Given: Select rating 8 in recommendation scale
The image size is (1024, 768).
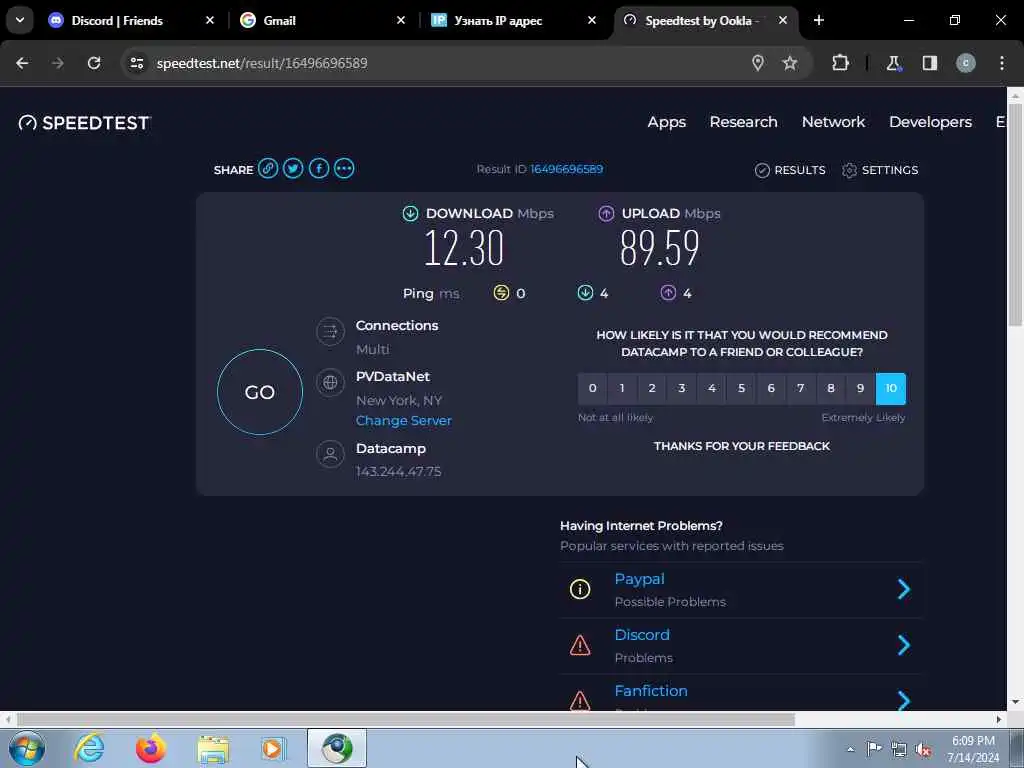Looking at the screenshot, I should pyautogui.click(x=831, y=389).
